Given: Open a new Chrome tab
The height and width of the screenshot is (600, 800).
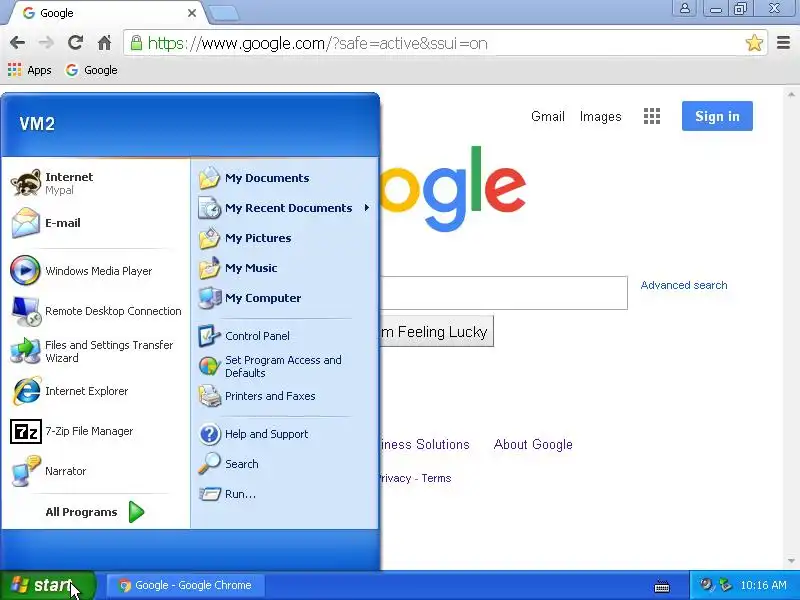Looking at the screenshot, I should click(x=224, y=14).
